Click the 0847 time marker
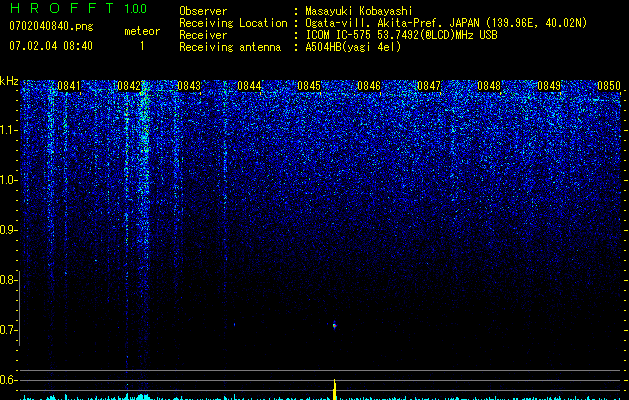629x400 pixels. [x=429, y=86]
